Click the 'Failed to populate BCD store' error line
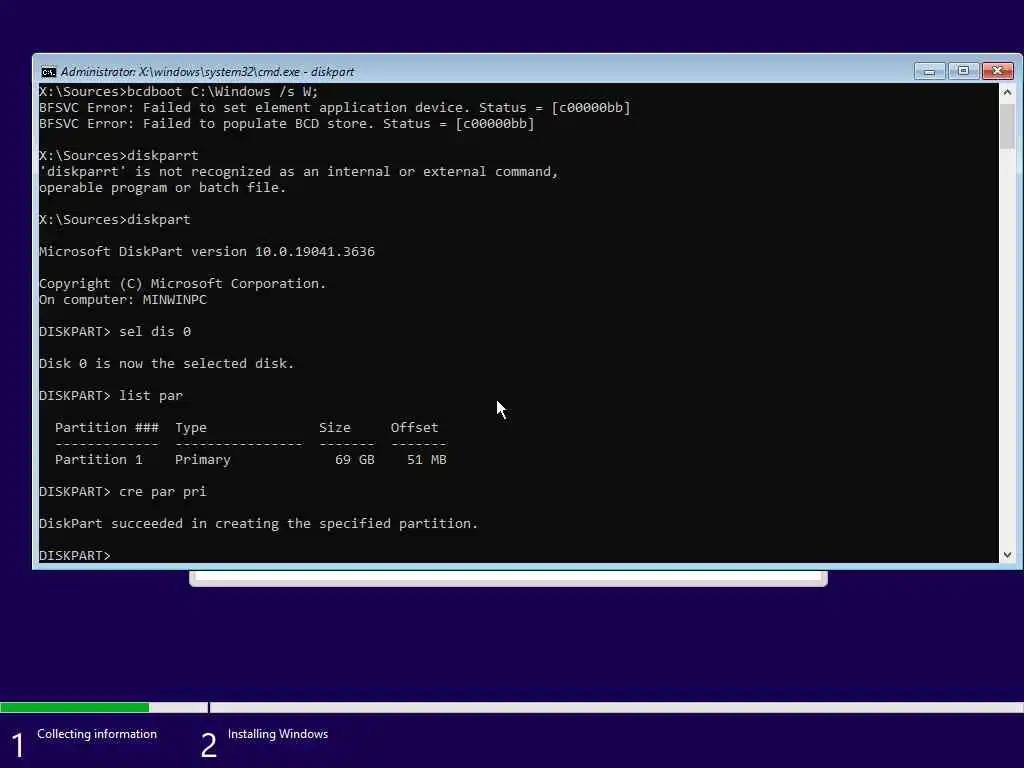 (287, 123)
